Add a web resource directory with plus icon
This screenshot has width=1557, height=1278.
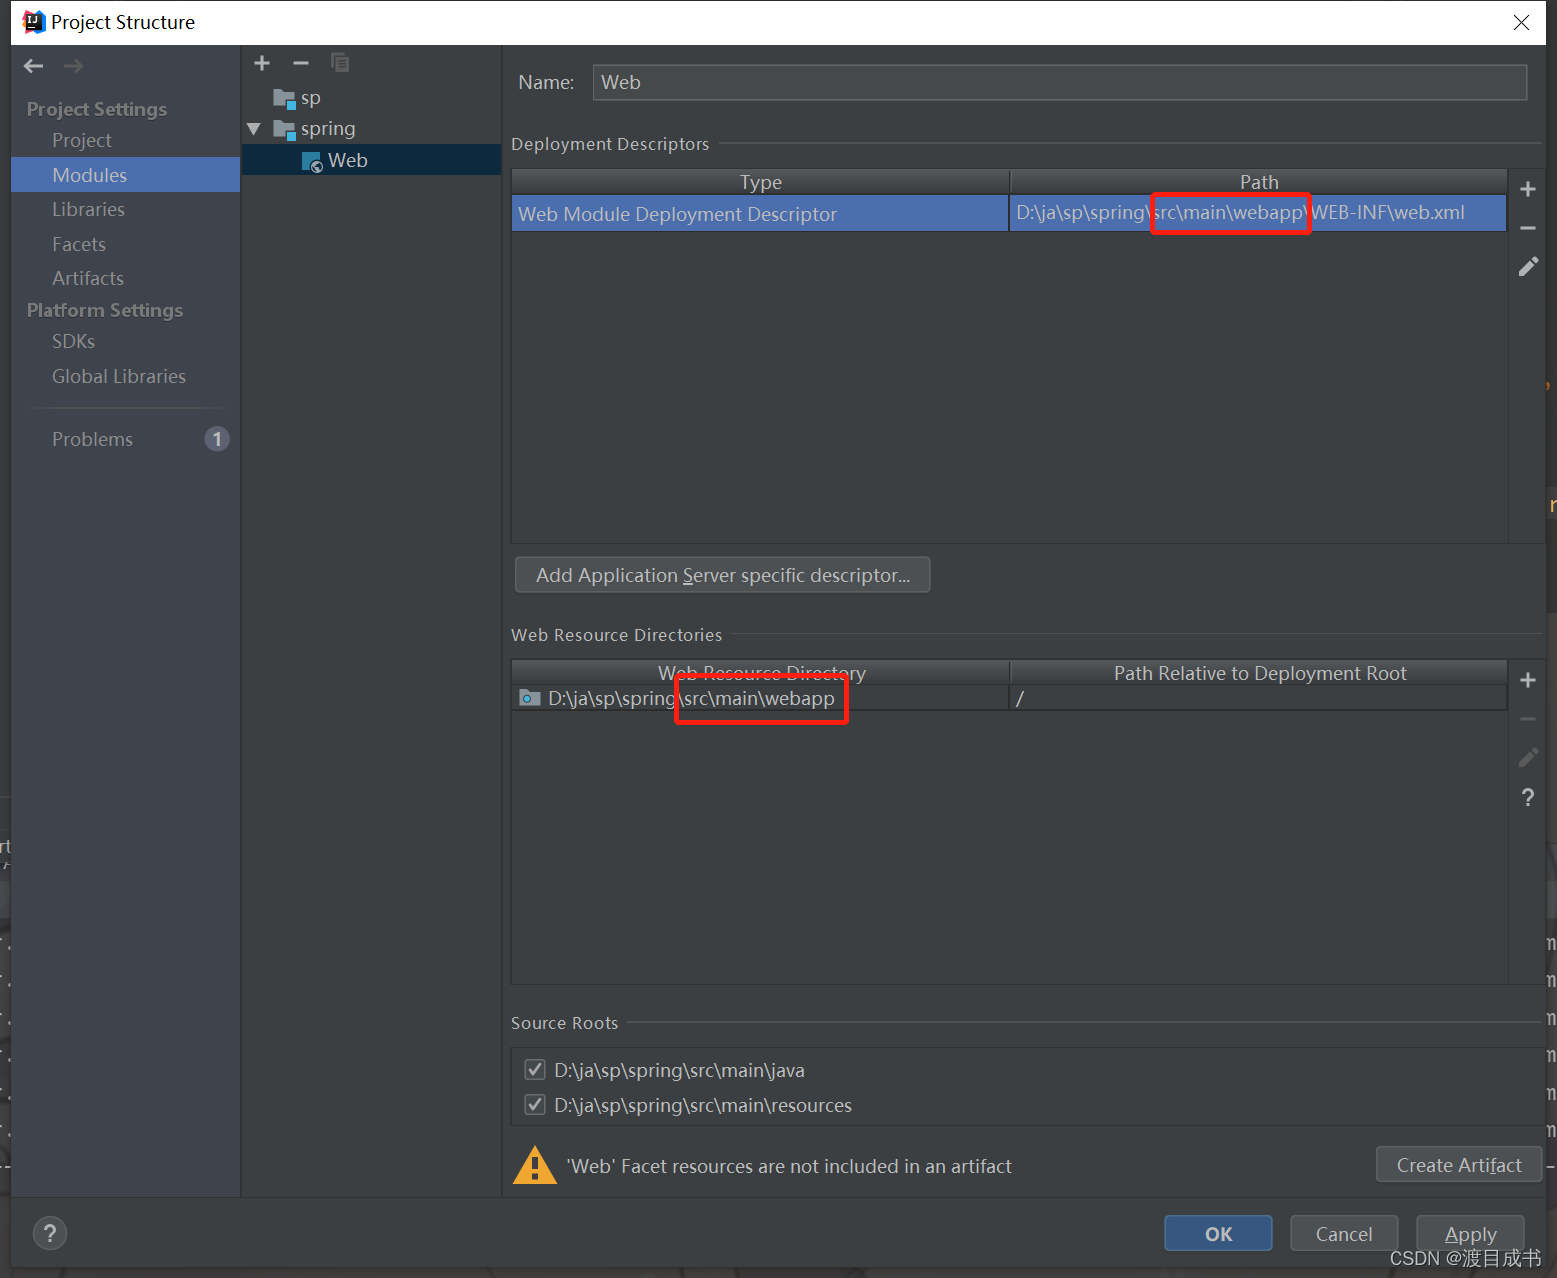[1528, 680]
